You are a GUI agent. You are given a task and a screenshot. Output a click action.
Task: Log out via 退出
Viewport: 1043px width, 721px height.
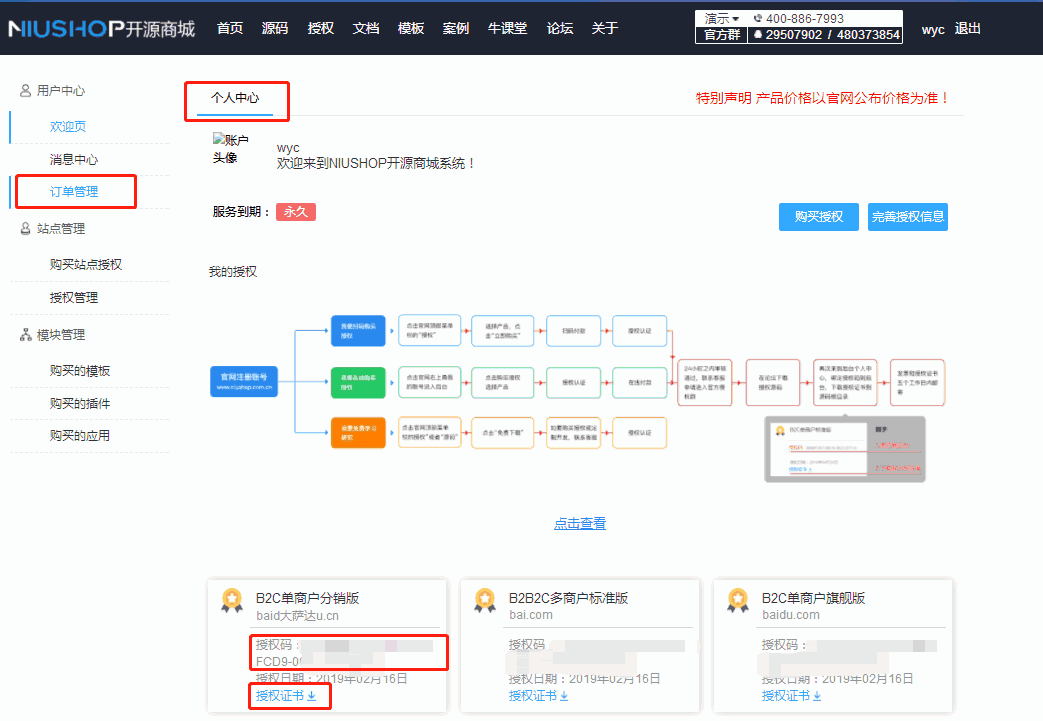click(967, 29)
